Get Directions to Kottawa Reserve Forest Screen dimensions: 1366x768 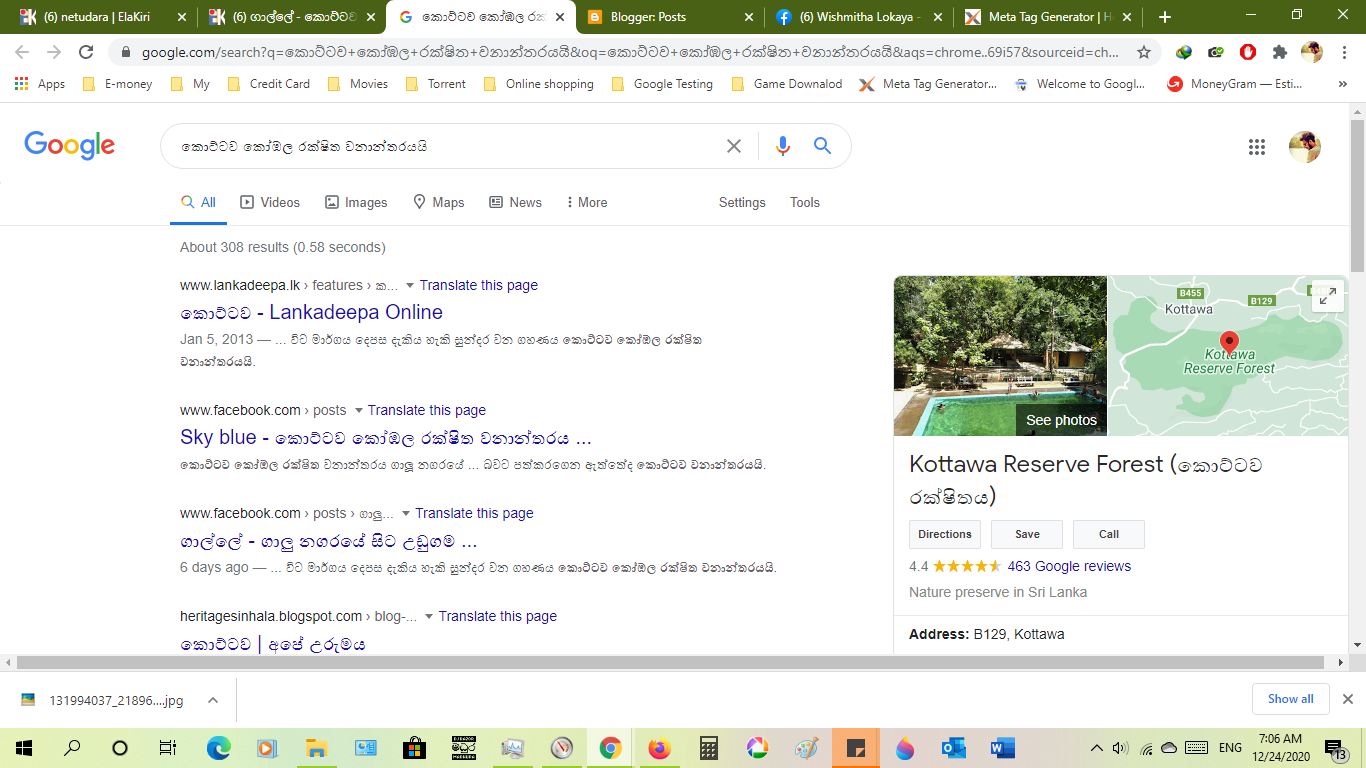[945, 534]
